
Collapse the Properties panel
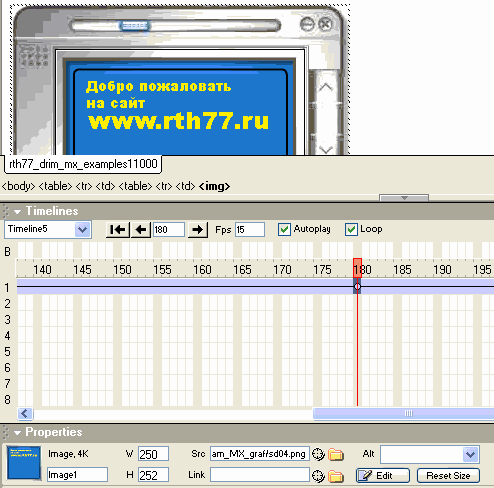click(x=17, y=433)
